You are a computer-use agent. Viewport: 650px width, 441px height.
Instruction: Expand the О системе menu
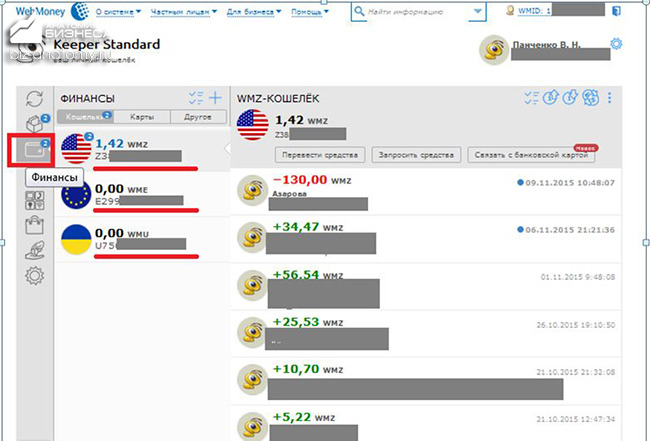tap(118, 12)
